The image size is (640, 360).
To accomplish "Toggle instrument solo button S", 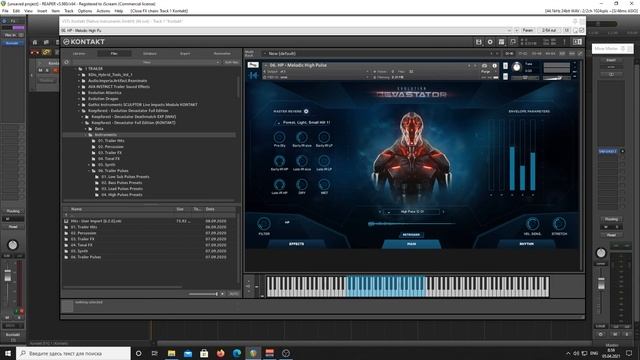I will click(505, 66).
